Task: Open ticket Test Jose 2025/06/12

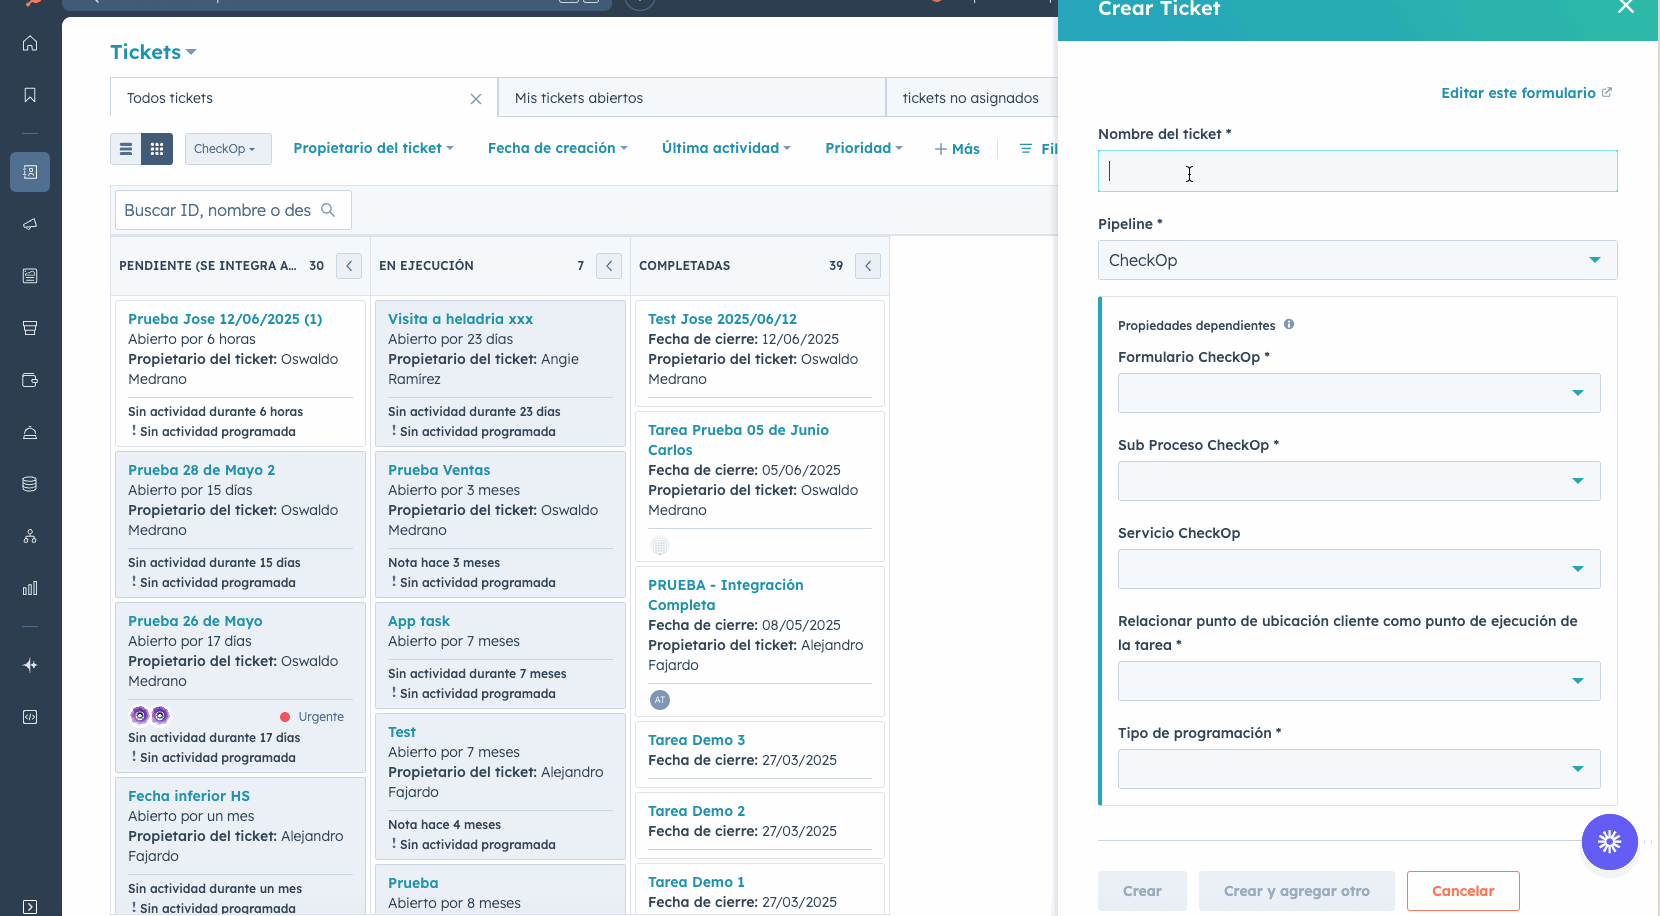Action: click(722, 319)
